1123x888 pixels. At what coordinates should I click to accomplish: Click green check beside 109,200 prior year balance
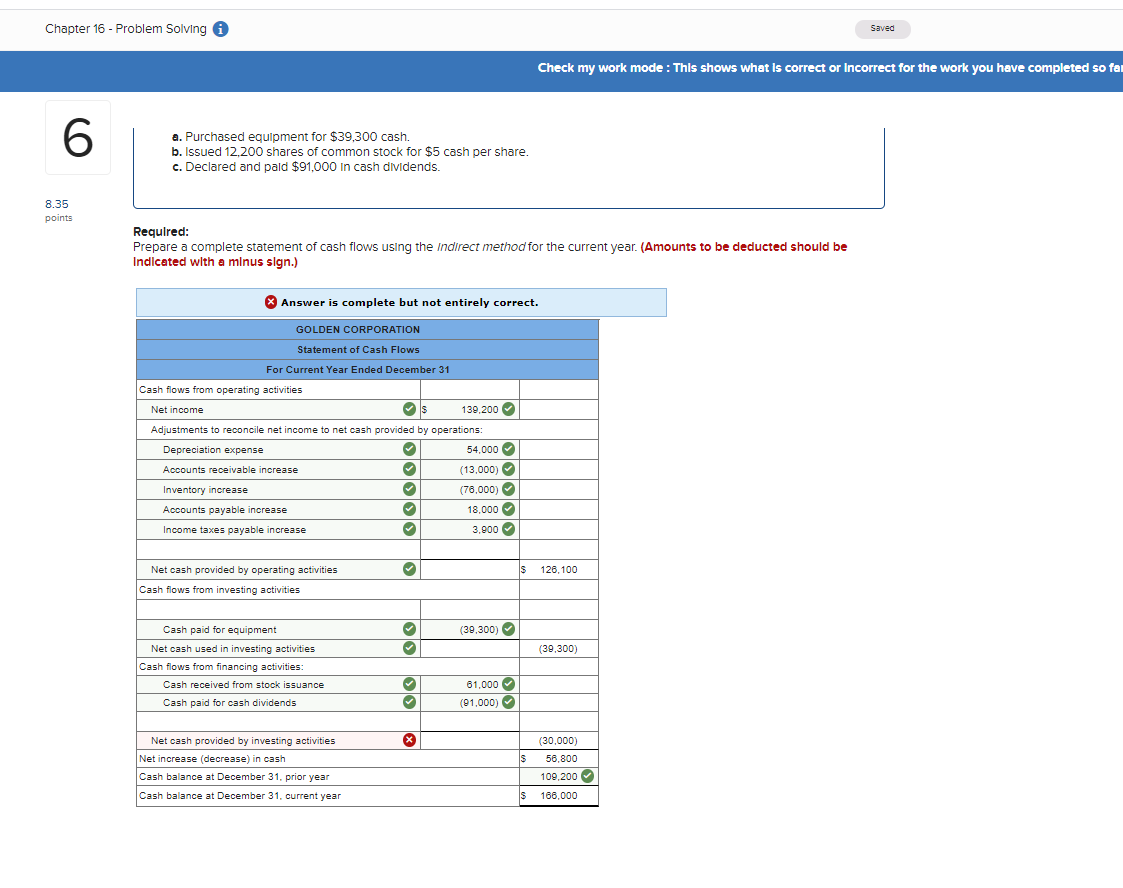coord(587,776)
